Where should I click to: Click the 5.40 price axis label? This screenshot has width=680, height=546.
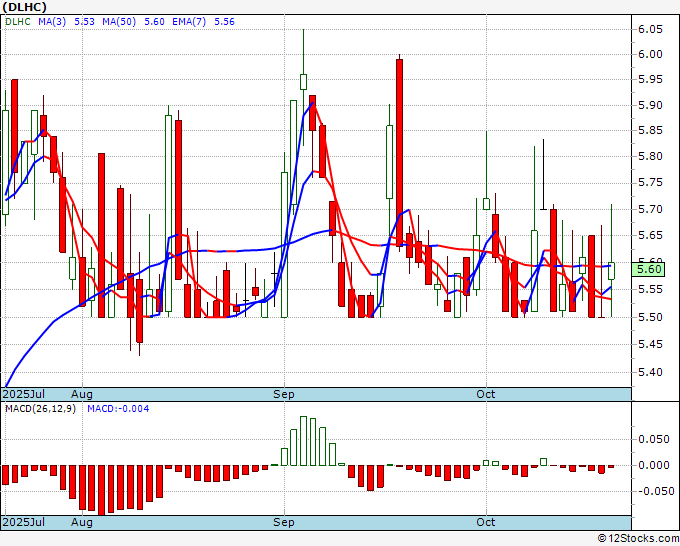(x=650, y=372)
